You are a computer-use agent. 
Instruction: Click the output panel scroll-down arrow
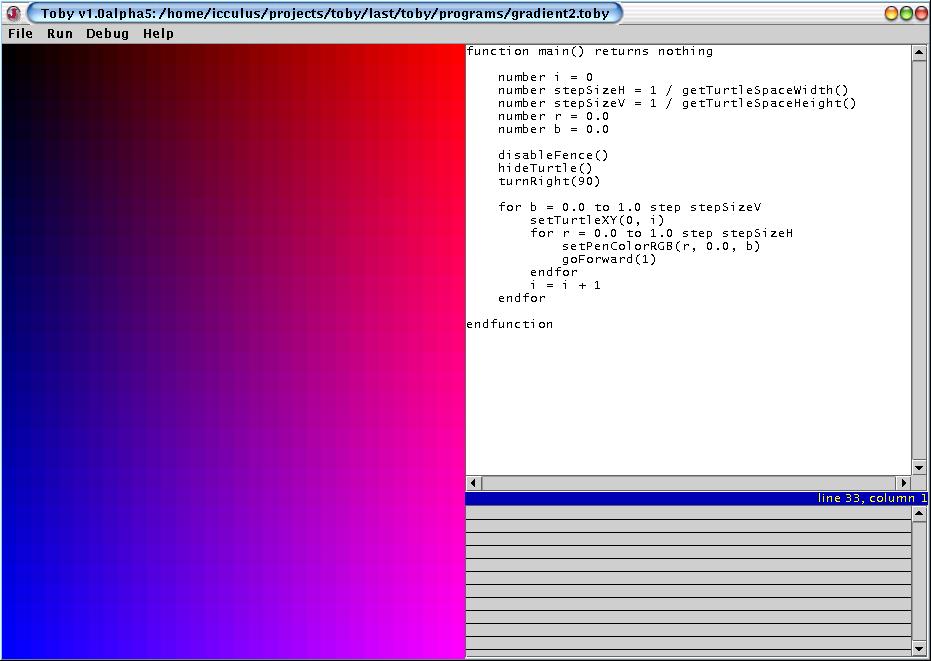(919, 648)
